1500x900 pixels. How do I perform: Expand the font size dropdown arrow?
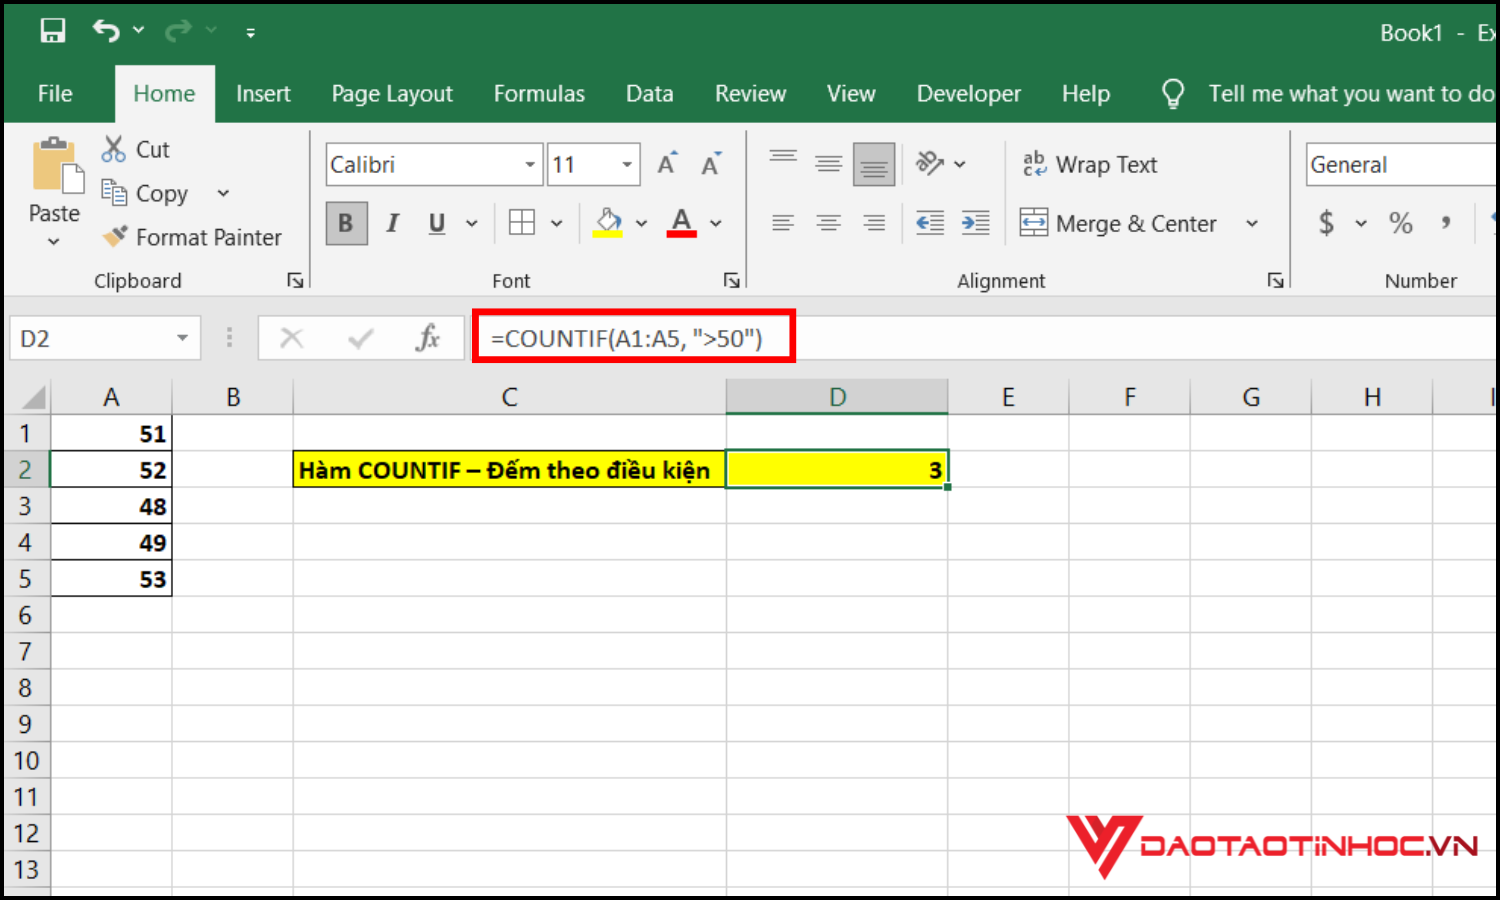tap(627, 165)
